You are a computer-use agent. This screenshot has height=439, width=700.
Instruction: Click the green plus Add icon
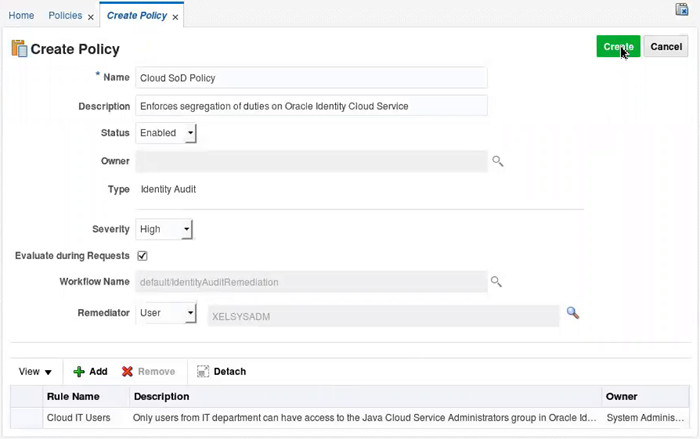click(x=80, y=371)
